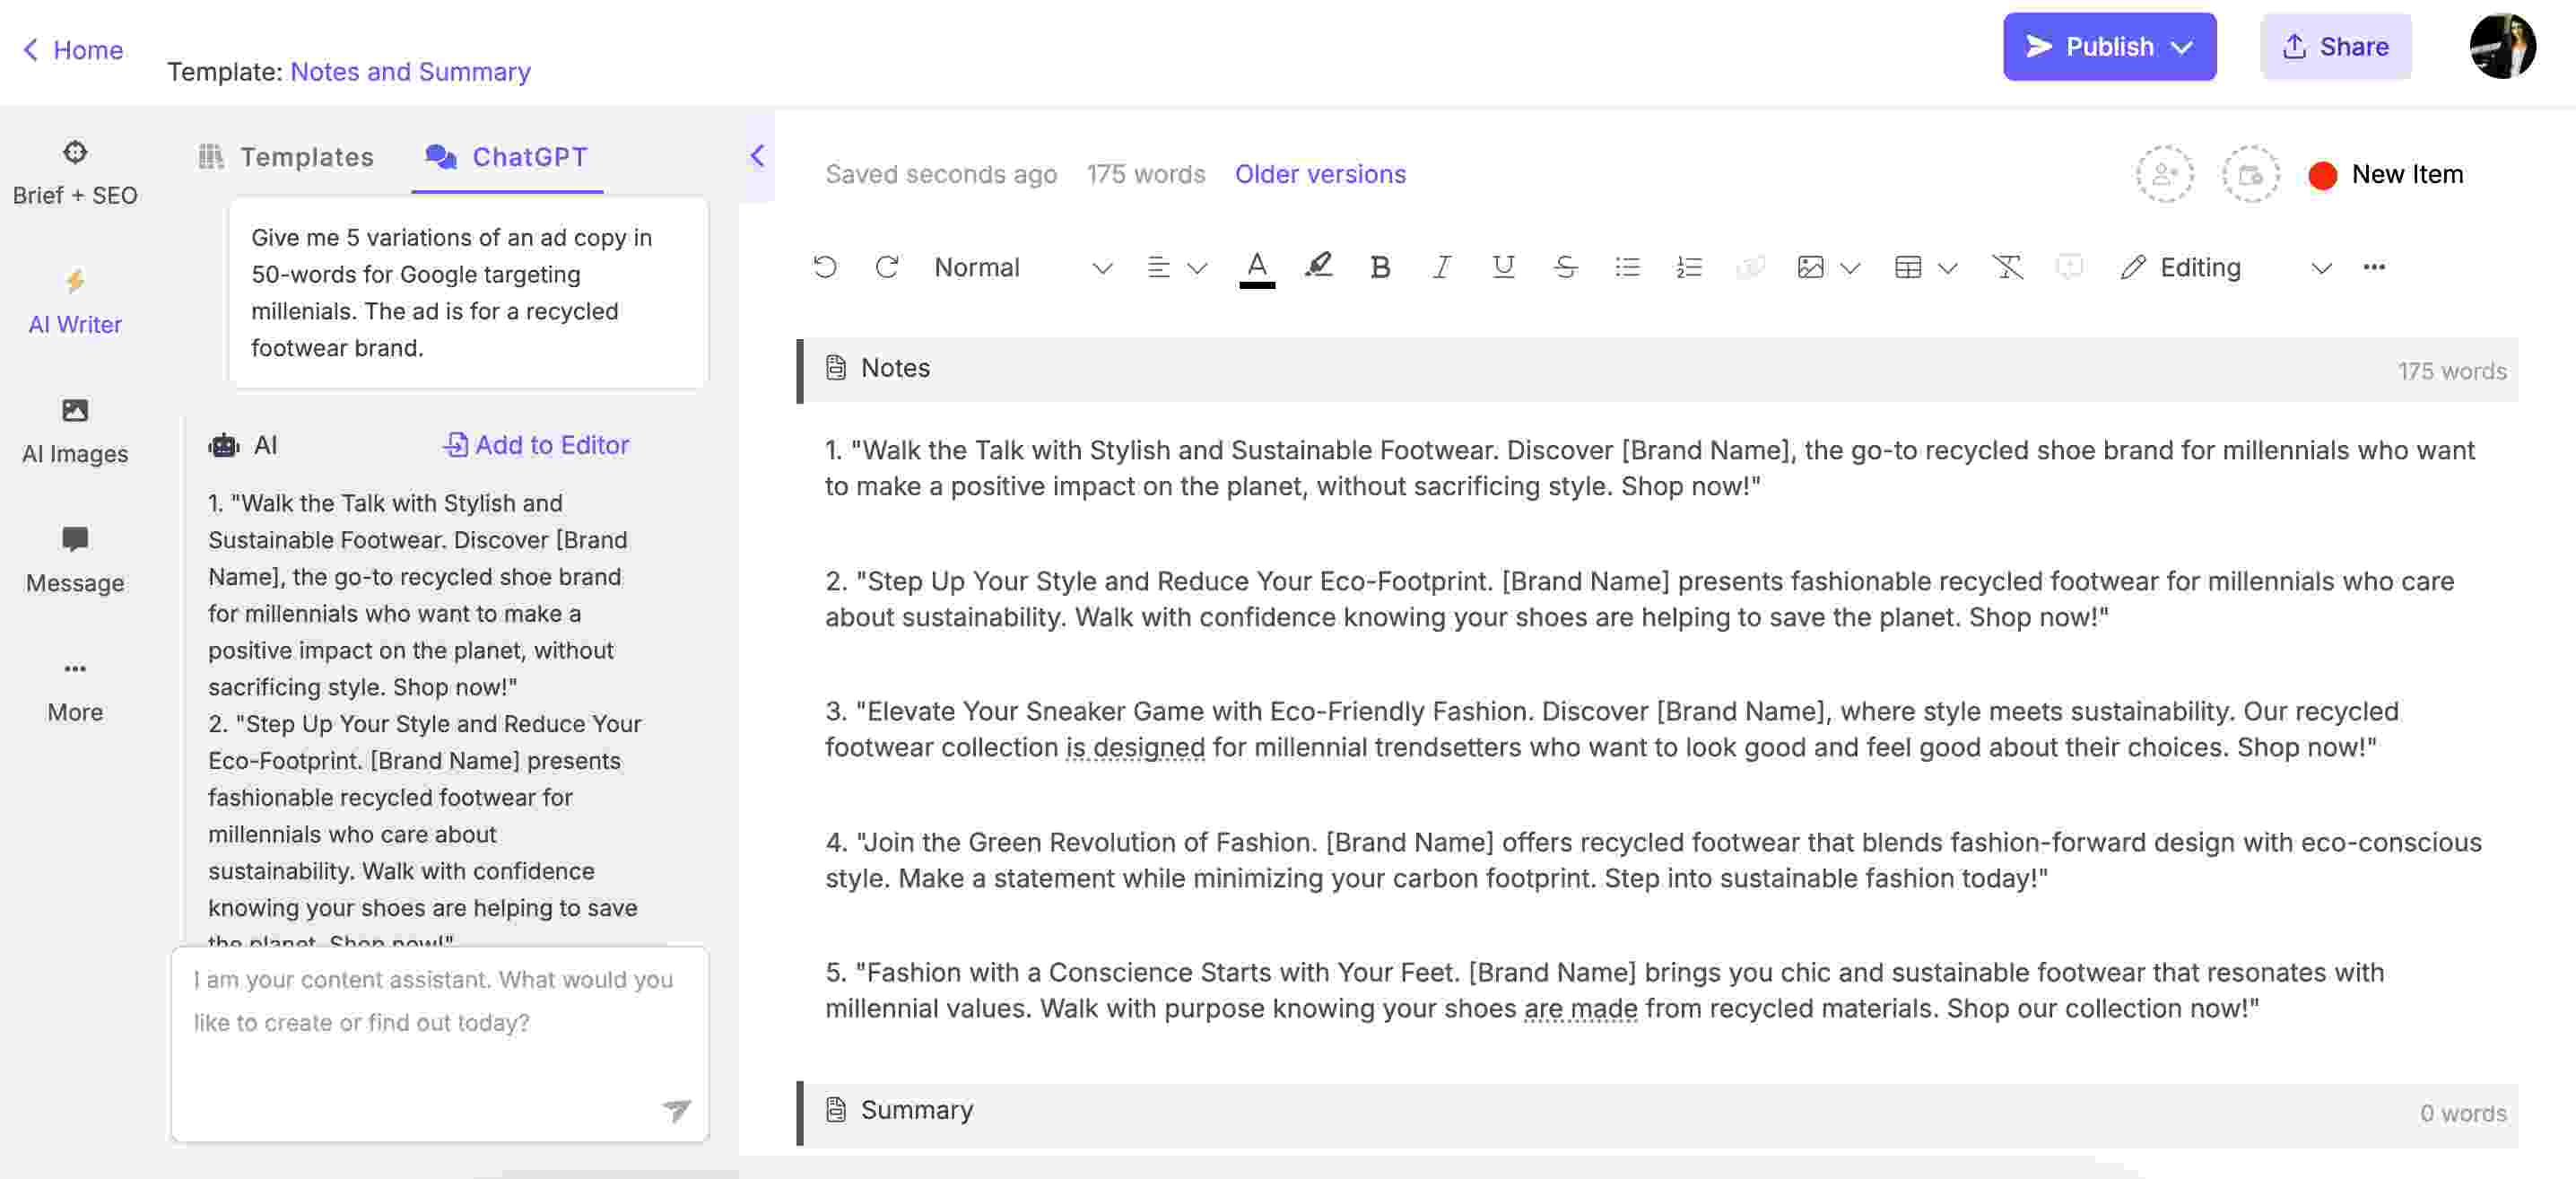Open More options in the sidebar
This screenshot has height=1179, width=2576.
[x=75, y=689]
